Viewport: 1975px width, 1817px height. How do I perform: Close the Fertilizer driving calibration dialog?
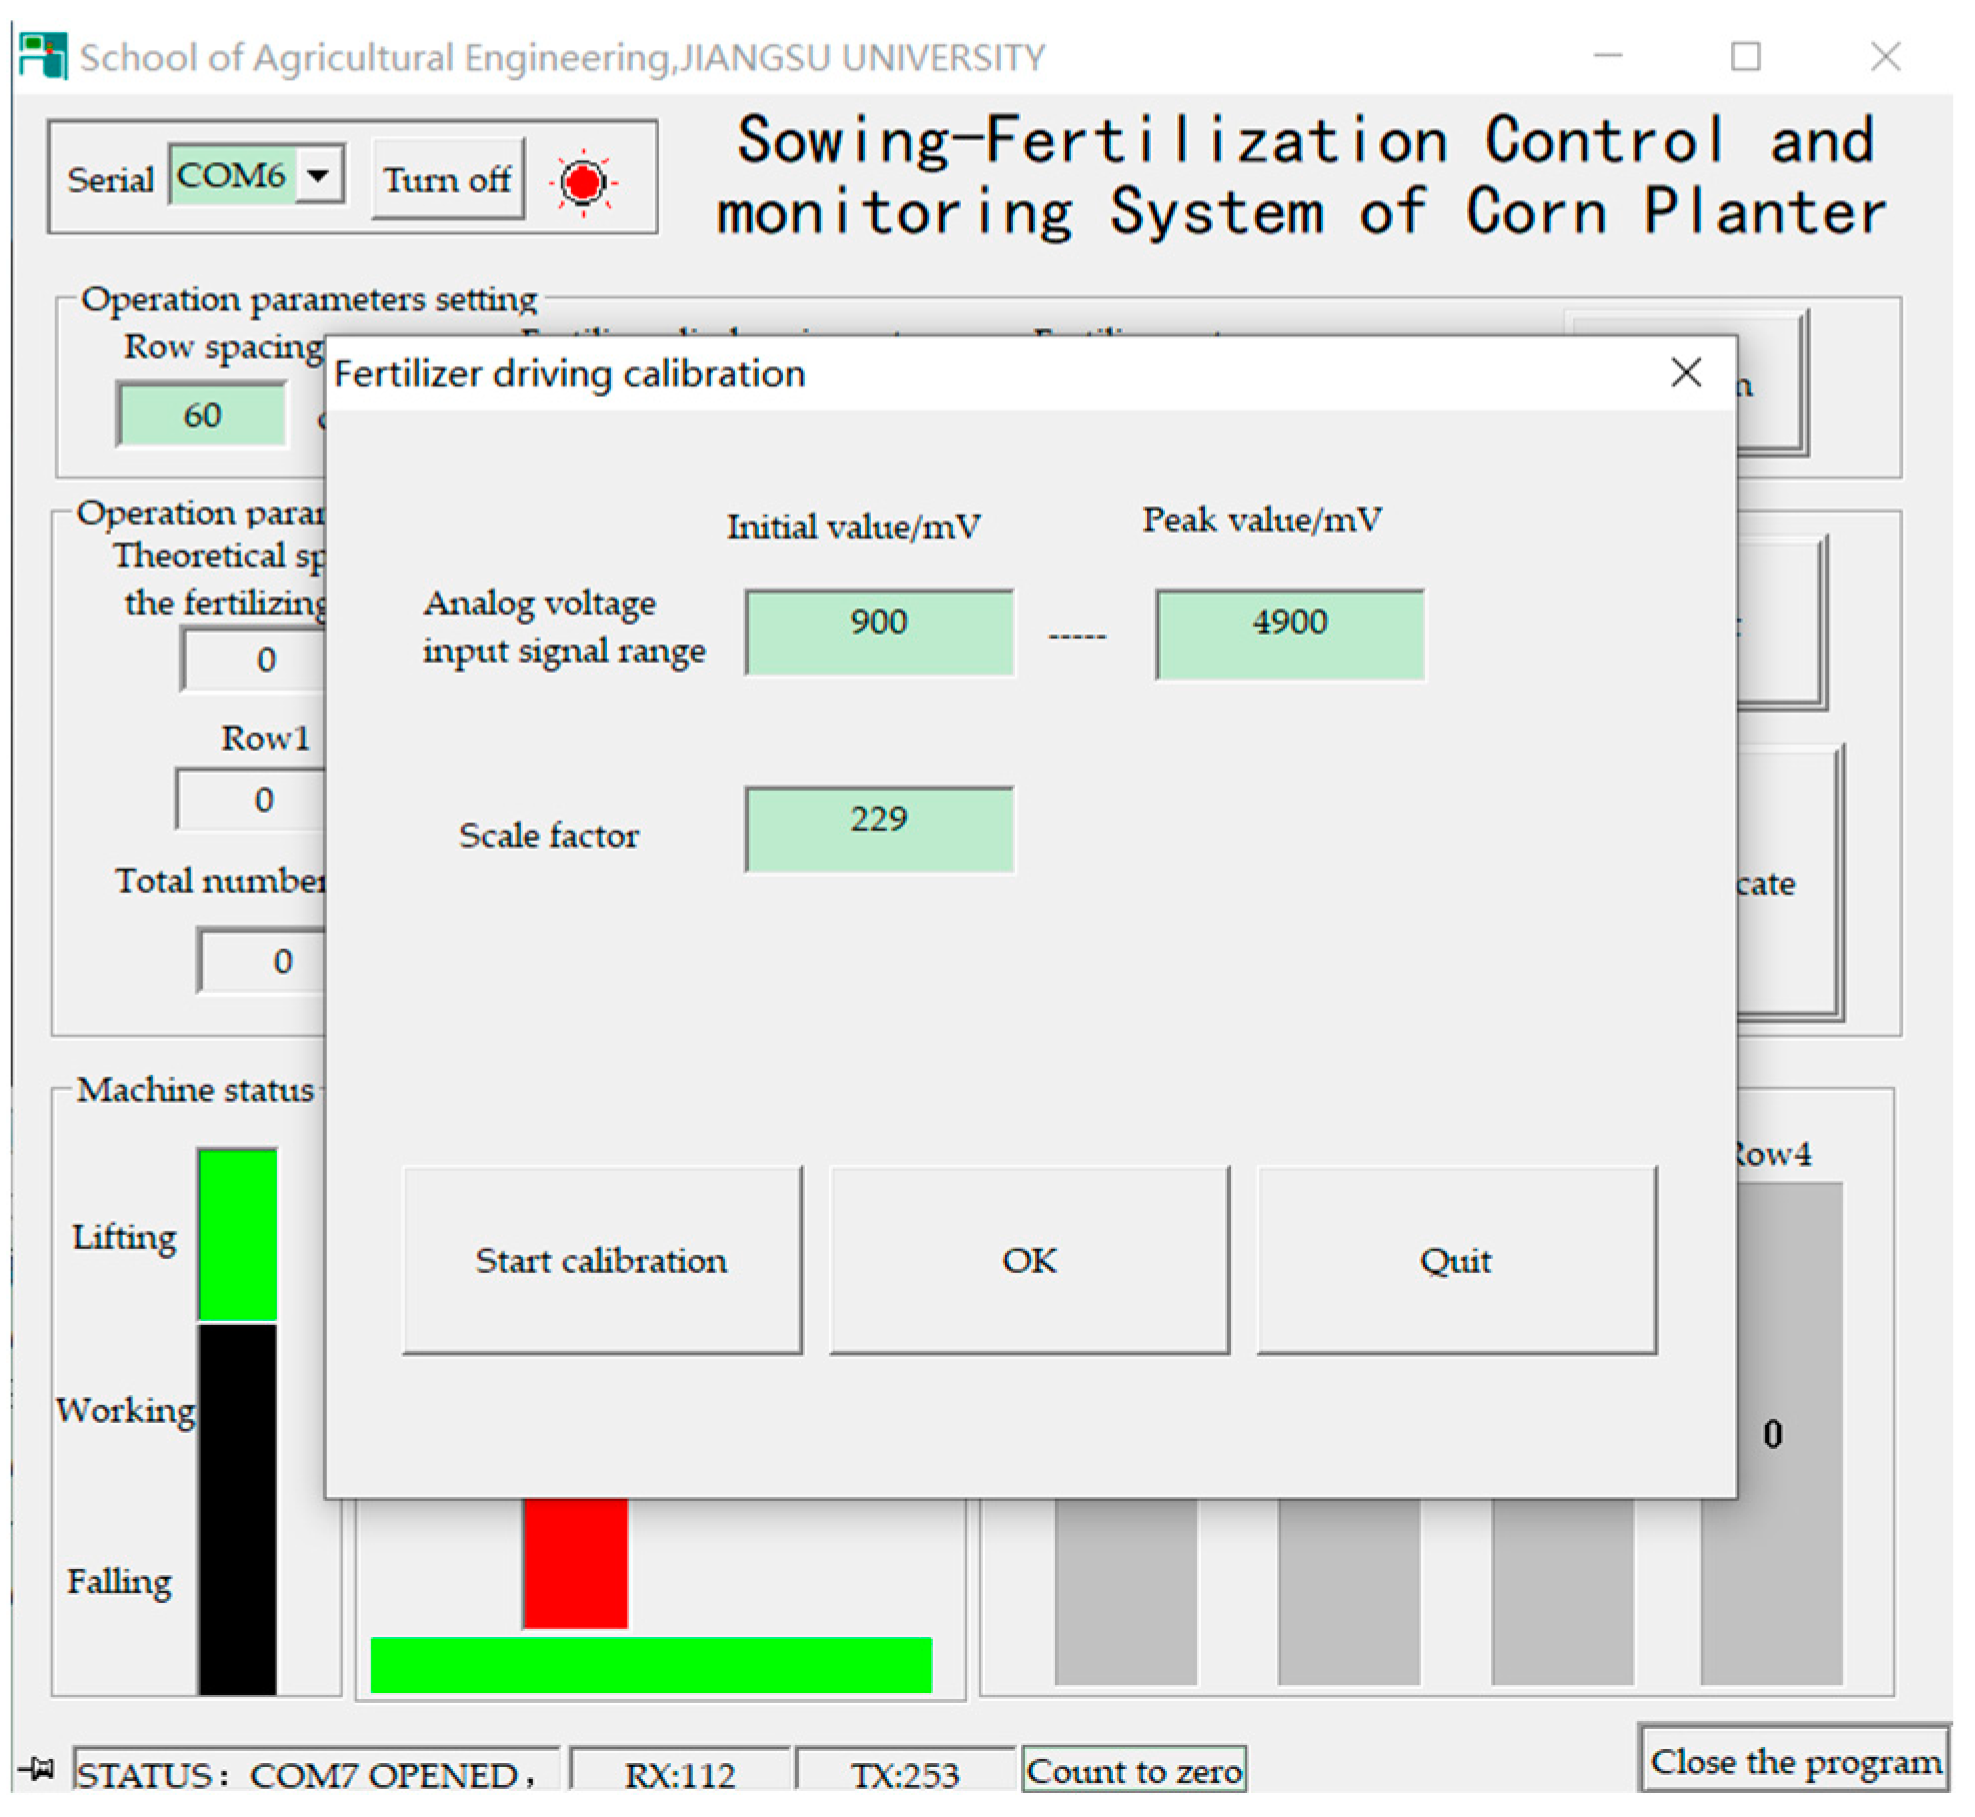click(1686, 373)
